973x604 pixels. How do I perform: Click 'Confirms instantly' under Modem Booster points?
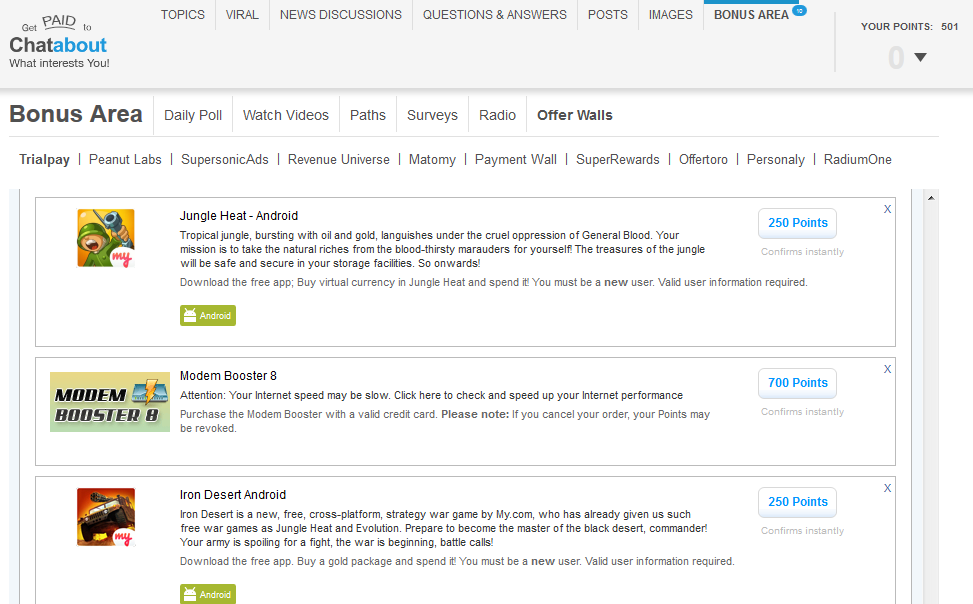coord(802,412)
